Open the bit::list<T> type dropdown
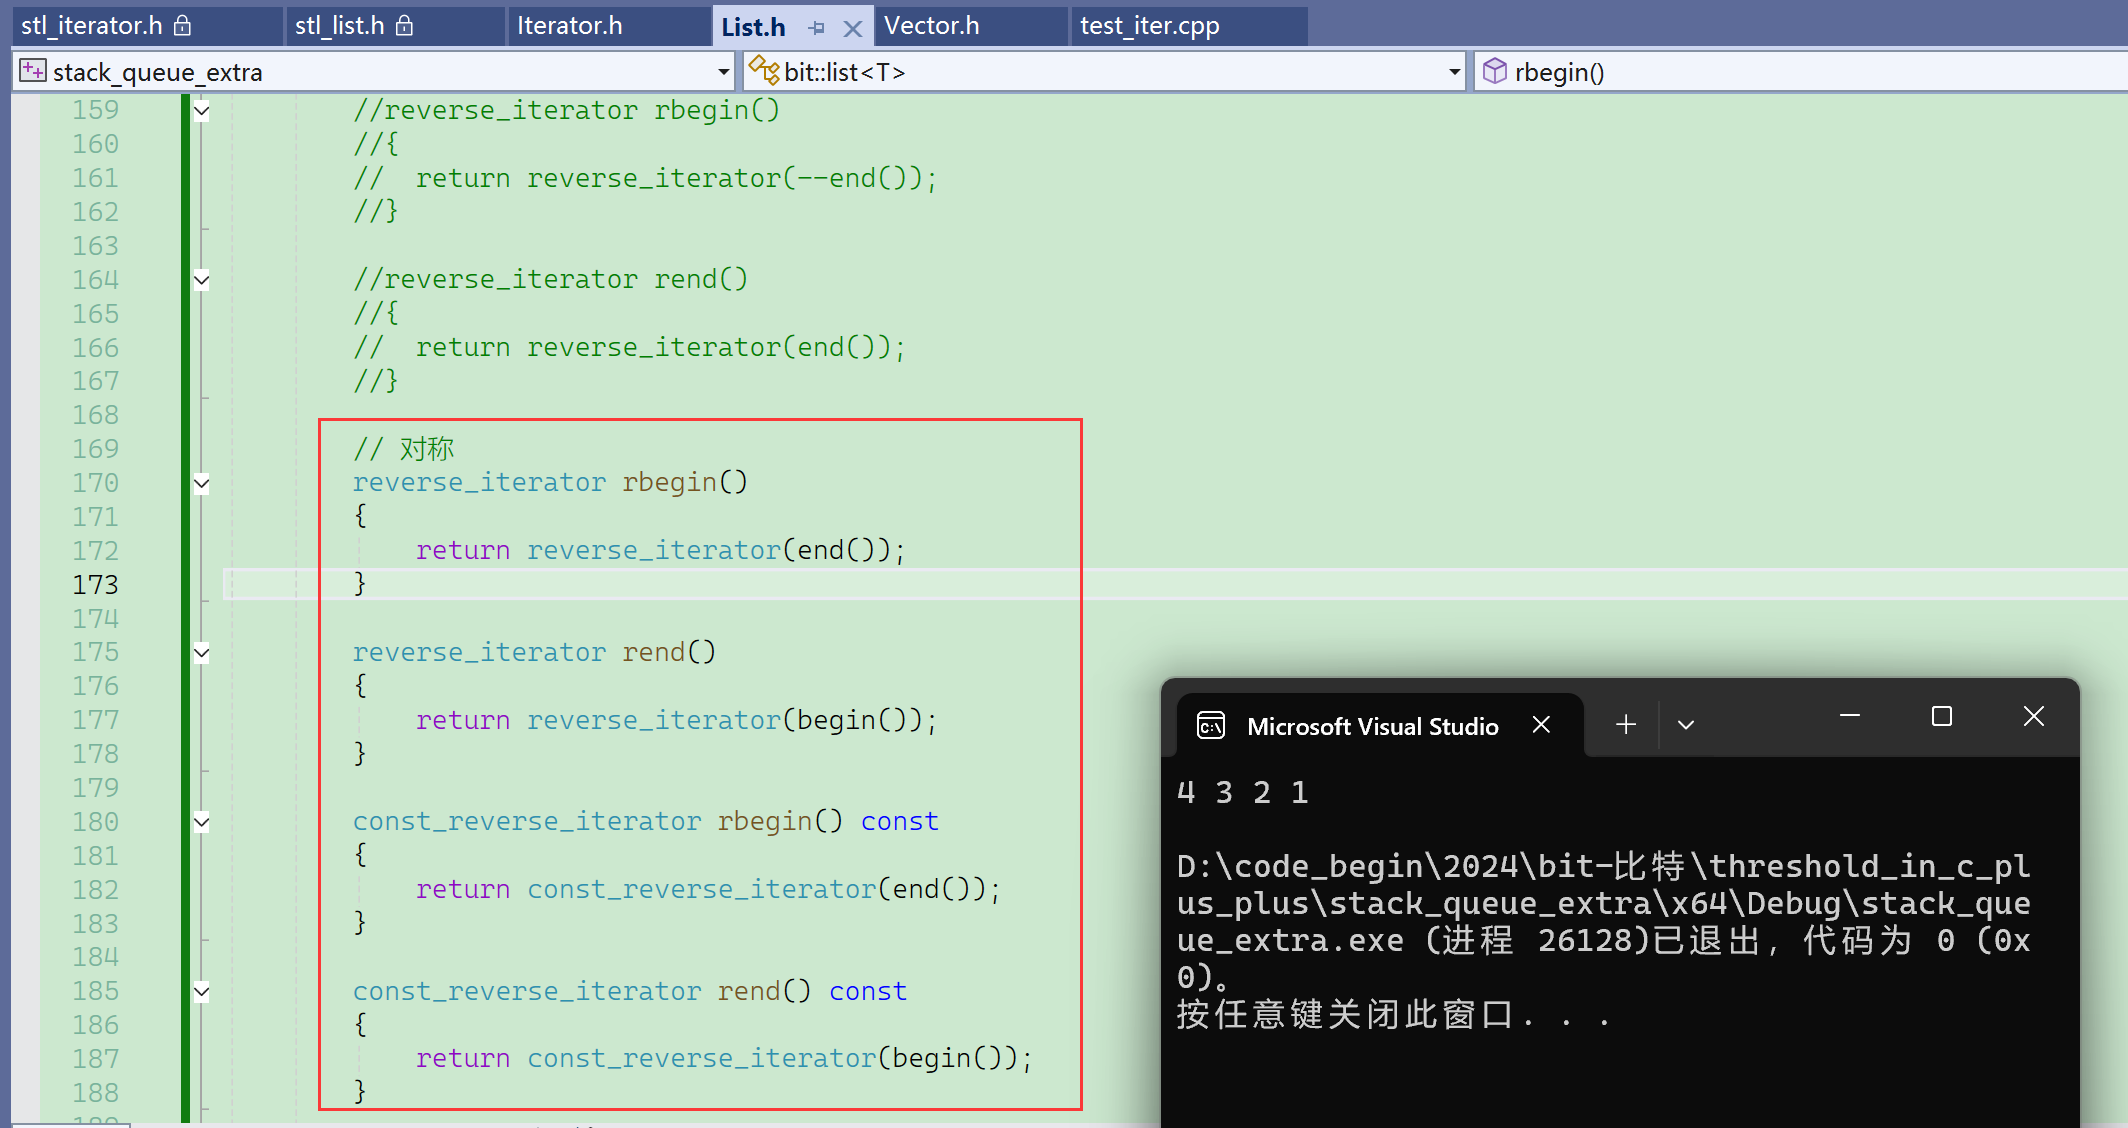Image resolution: width=2128 pixels, height=1128 pixels. pos(1454,72)
